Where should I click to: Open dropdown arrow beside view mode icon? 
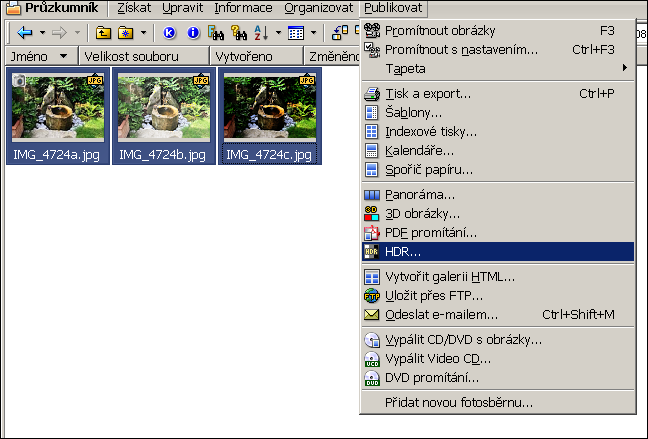(x=313, y=33)
